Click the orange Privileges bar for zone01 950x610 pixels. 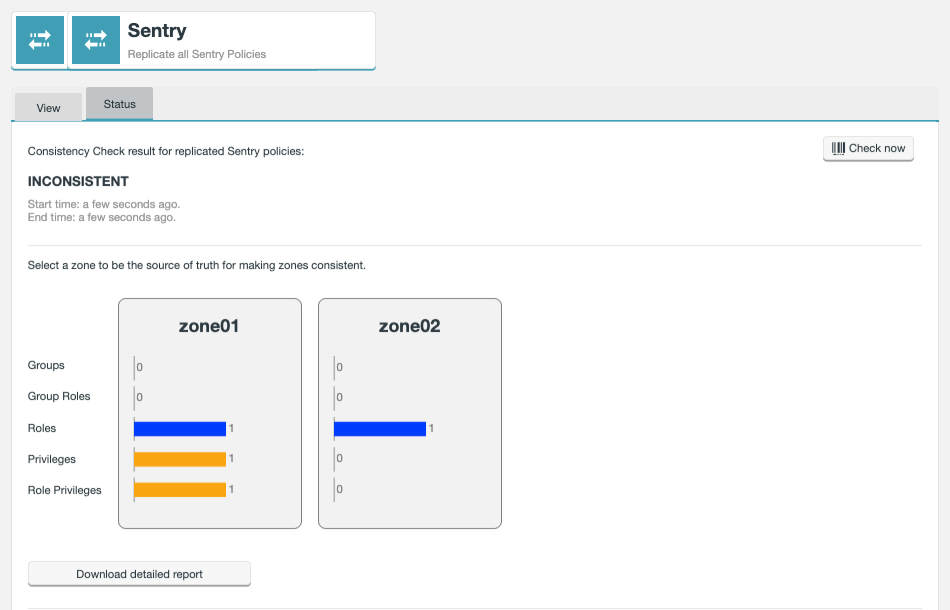click(180, 458)
